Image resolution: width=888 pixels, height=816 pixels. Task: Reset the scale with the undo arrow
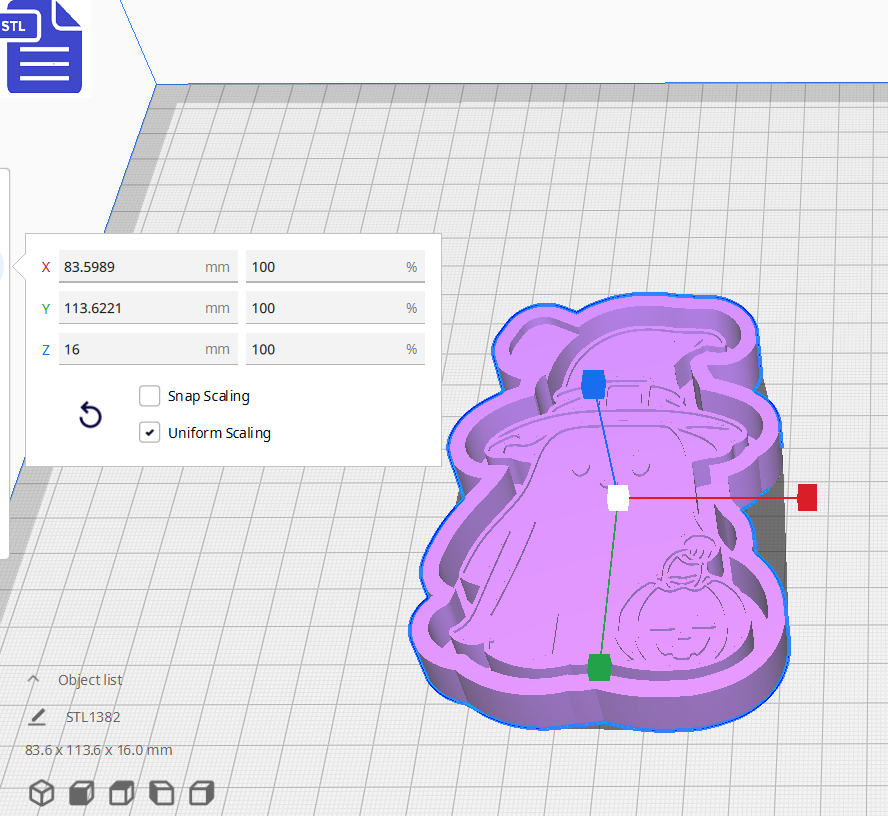tap(90, 415)
